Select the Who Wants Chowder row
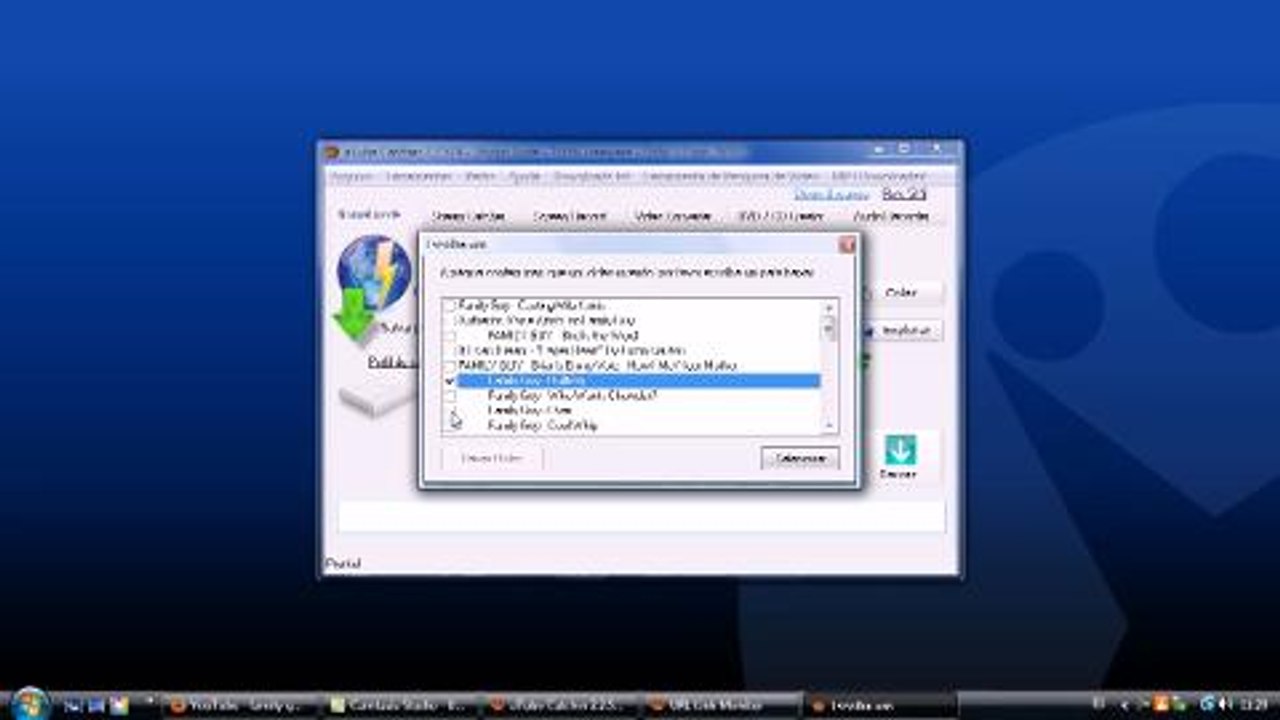This screenshot has height=720, width=1280. (x=638, y=396)
